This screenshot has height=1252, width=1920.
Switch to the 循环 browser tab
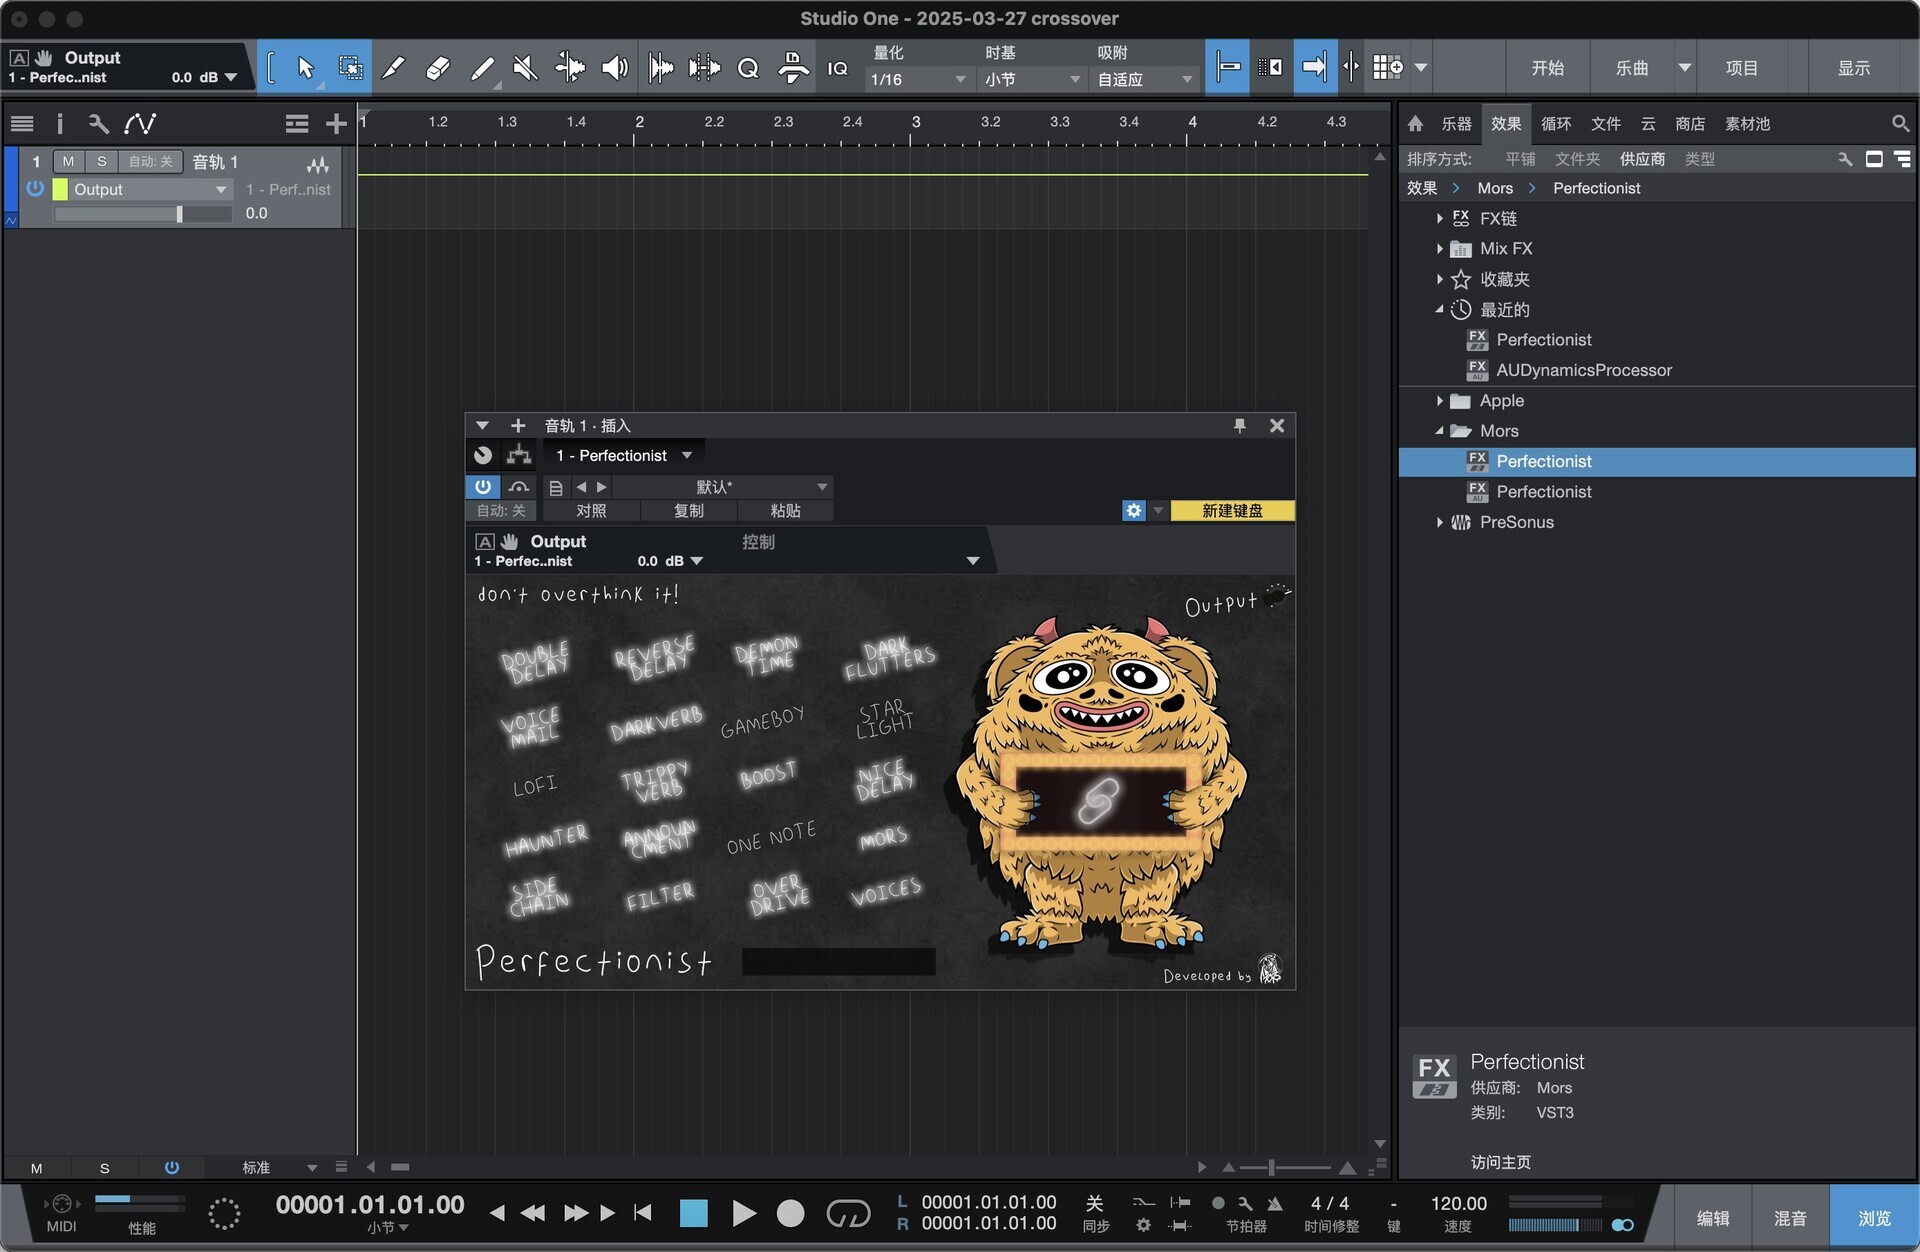(1556, 123)
